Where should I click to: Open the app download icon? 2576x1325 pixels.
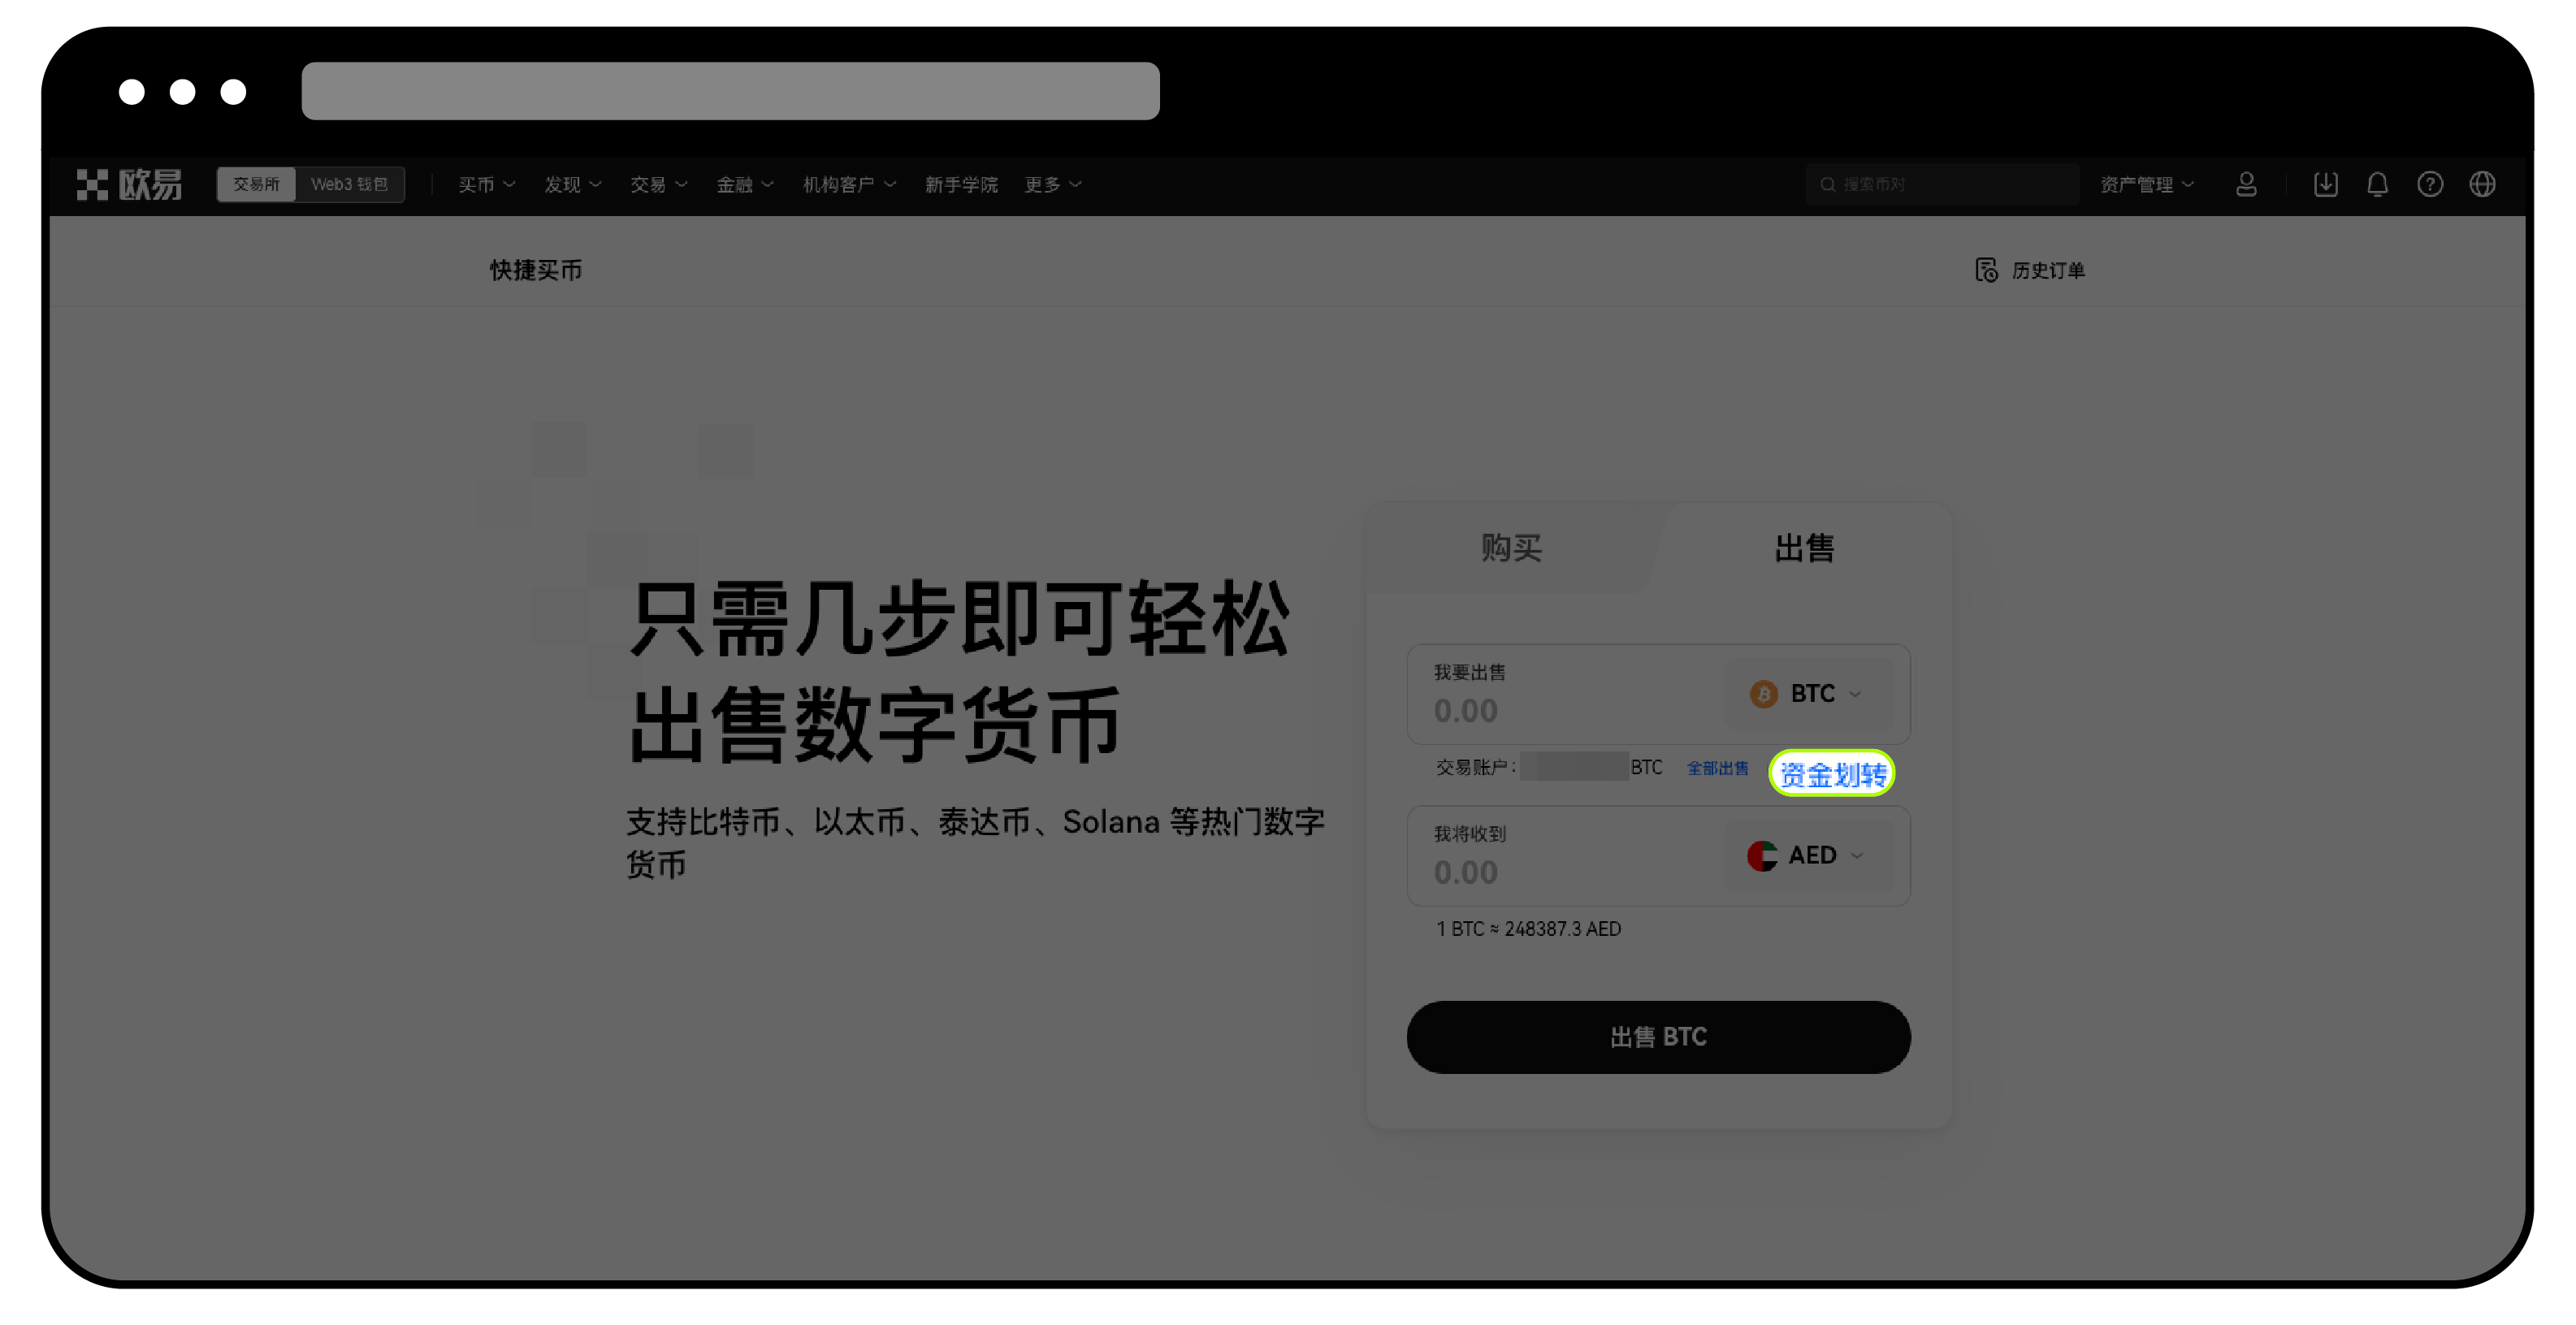tap(2326, 184)
